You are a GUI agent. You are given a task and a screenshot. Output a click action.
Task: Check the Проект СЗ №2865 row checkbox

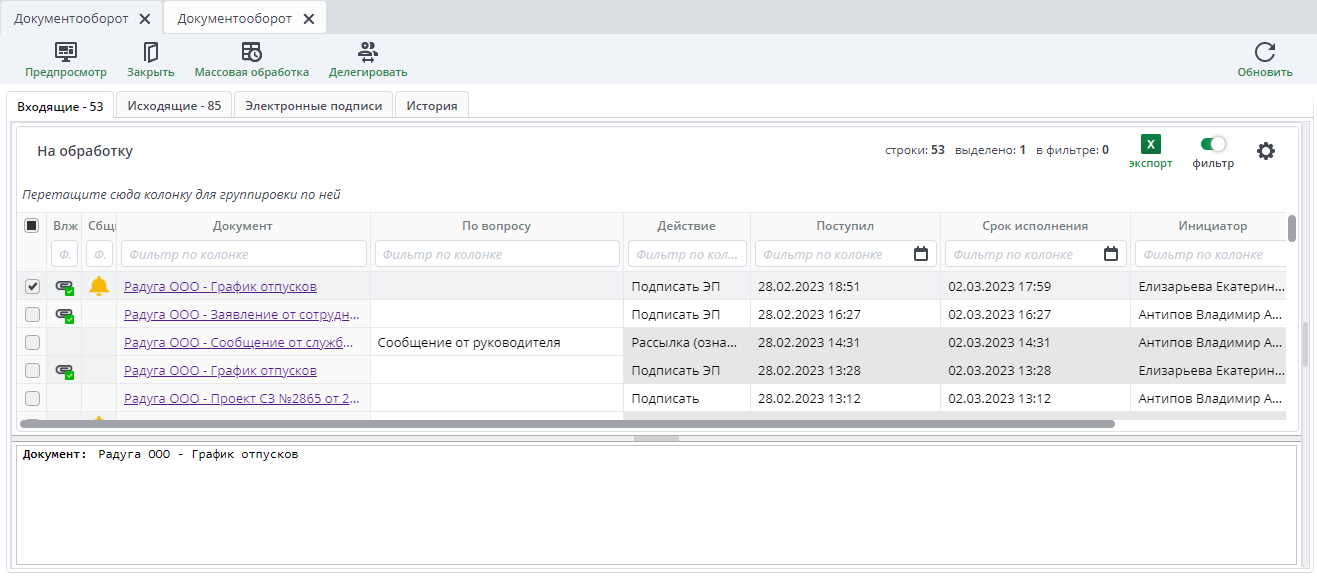point(32,398)
